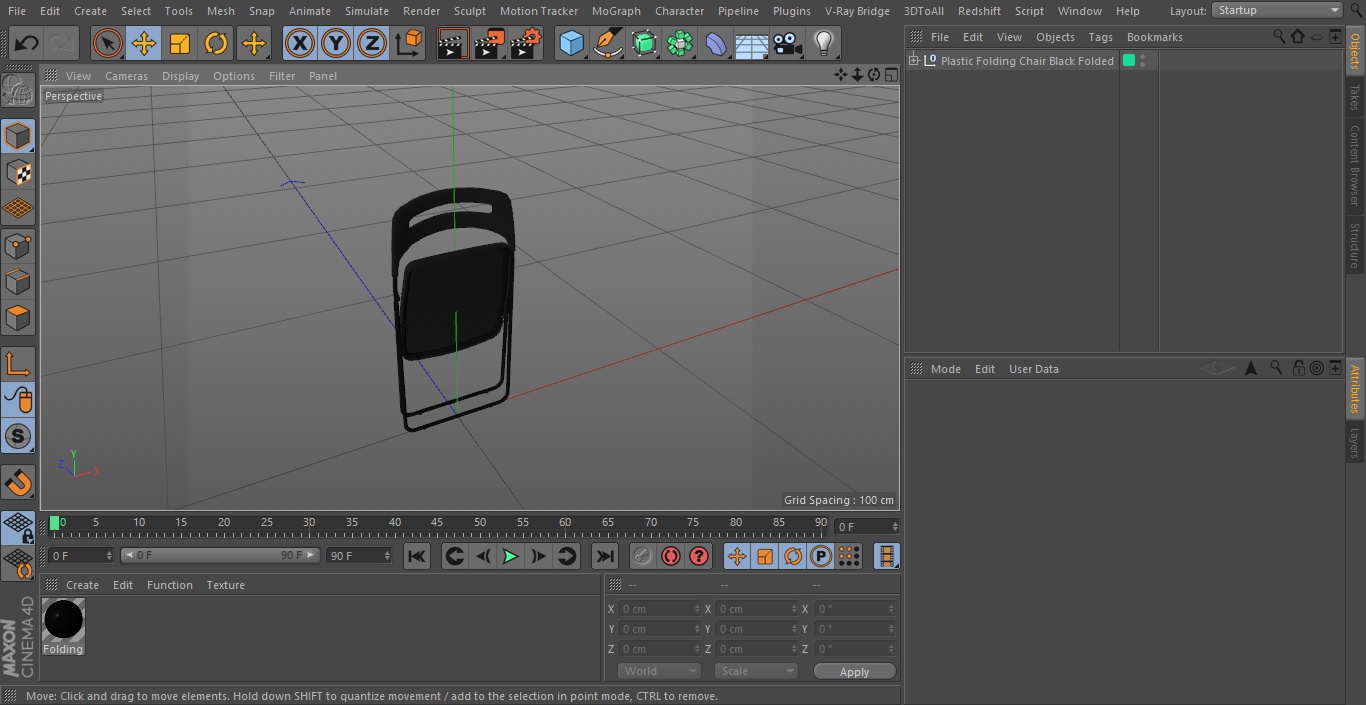This screenshot has width=1366, height=705.
Task: Open the Scale mode dropdown
Action: (x=756, y=671)
